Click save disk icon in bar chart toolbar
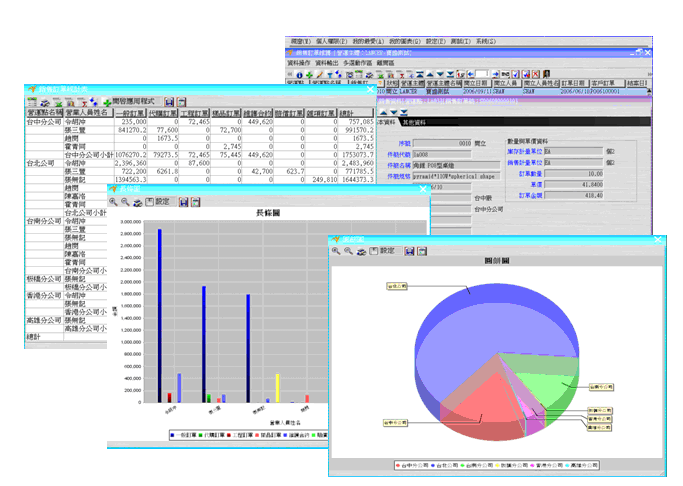Image resolution: width=683 pixels, height=486 pixels. pyautogui.click(x=183, y=201)
